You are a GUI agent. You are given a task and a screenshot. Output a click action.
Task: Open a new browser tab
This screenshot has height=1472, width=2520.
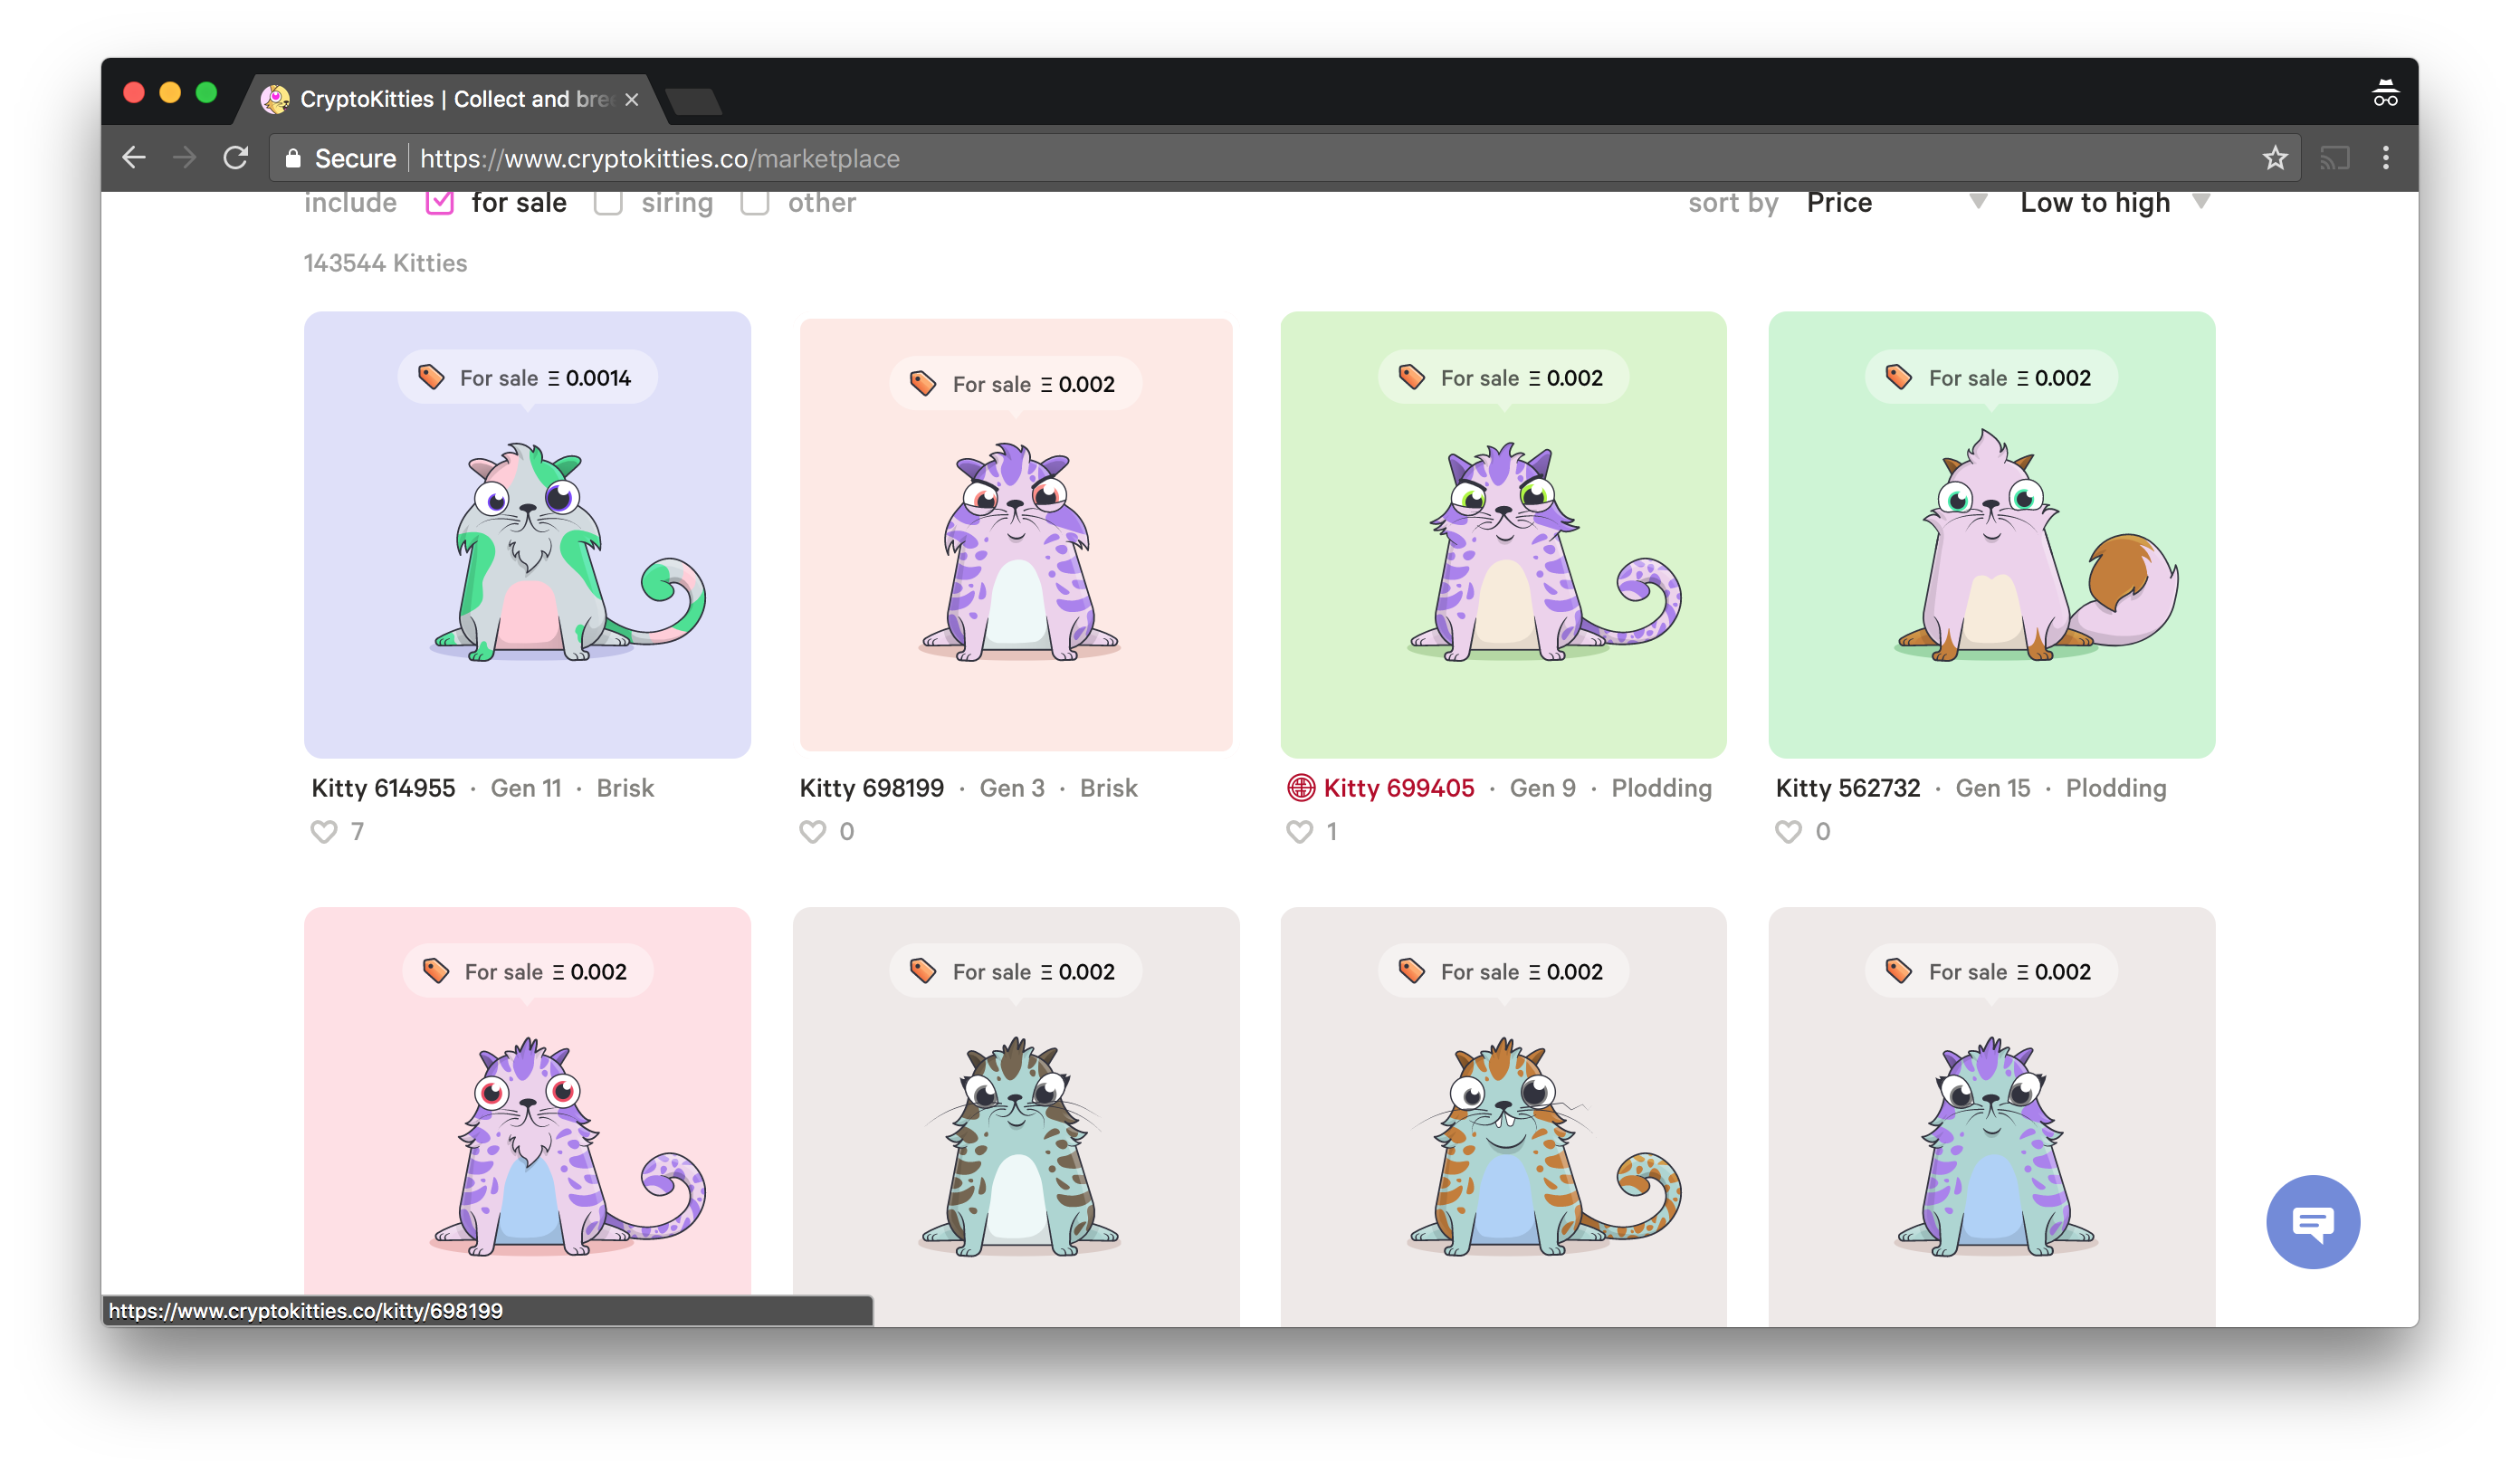(x=693, y=101)
